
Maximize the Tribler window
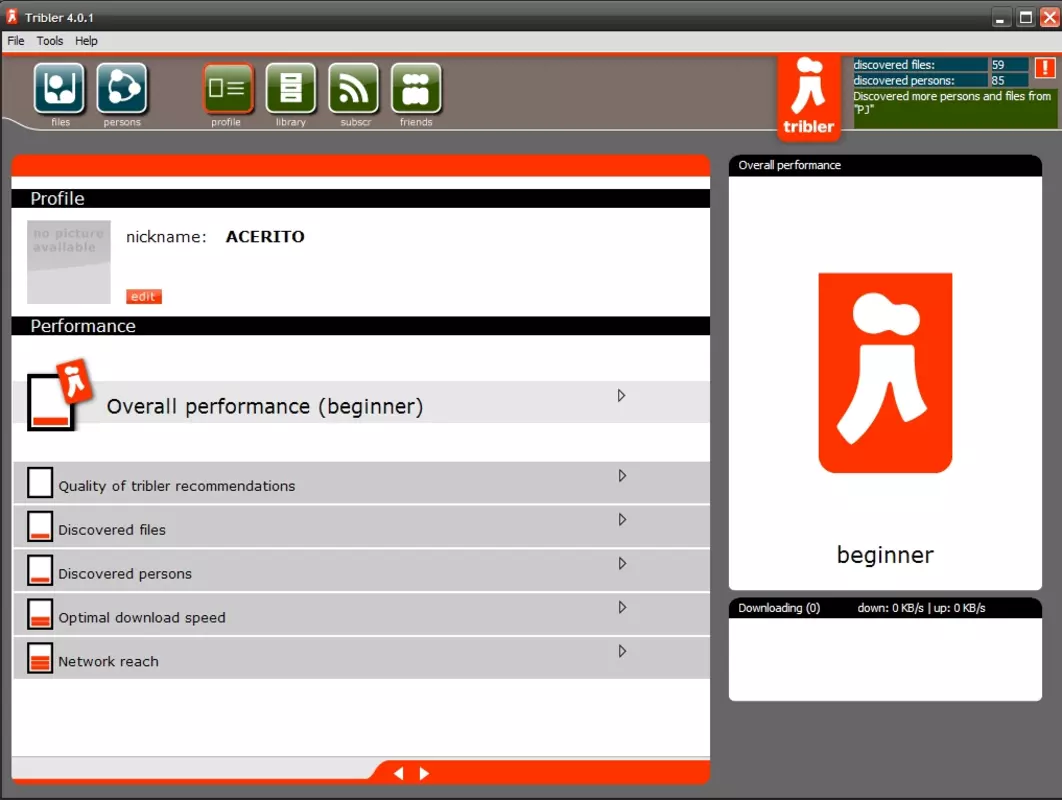[x=1025, y=17]
